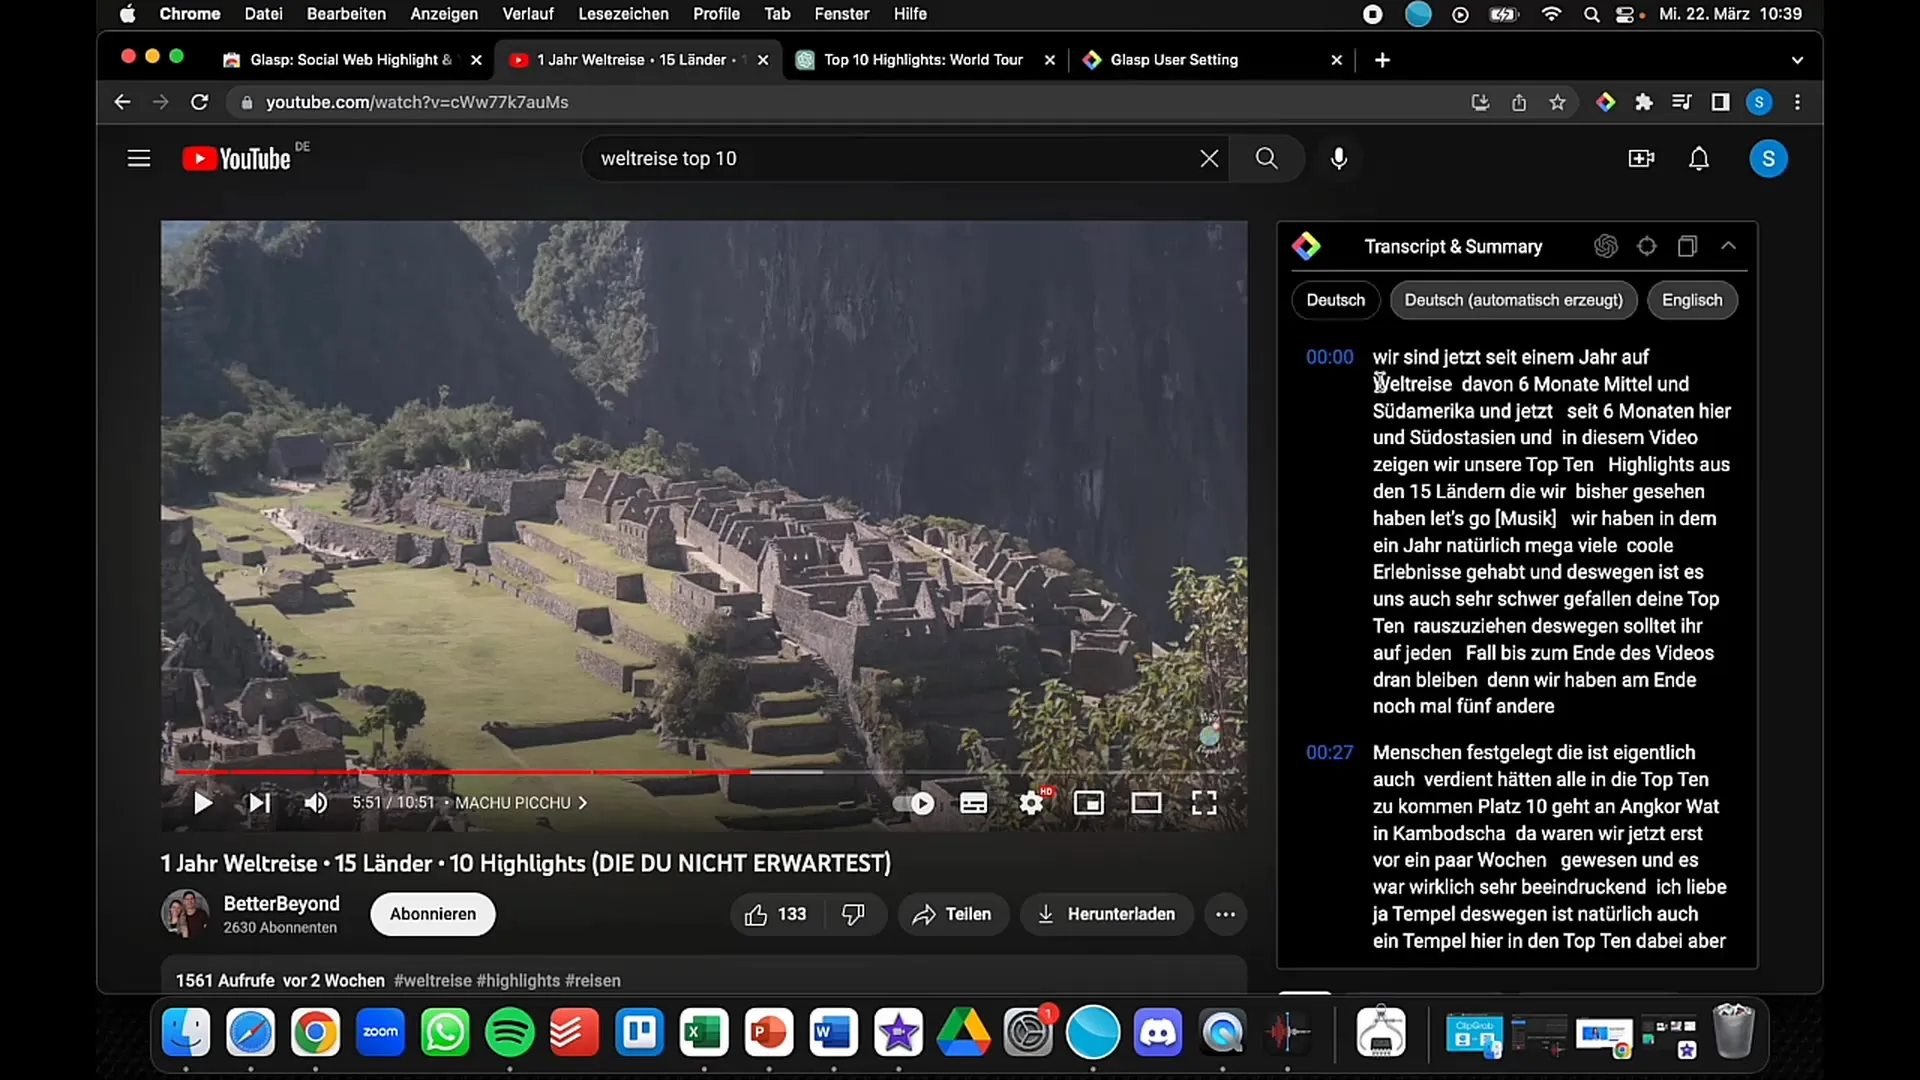Open Spotify from the dock
Image resolution: width=1920 pixels, height=1080 pixels.
(510, 1032)
